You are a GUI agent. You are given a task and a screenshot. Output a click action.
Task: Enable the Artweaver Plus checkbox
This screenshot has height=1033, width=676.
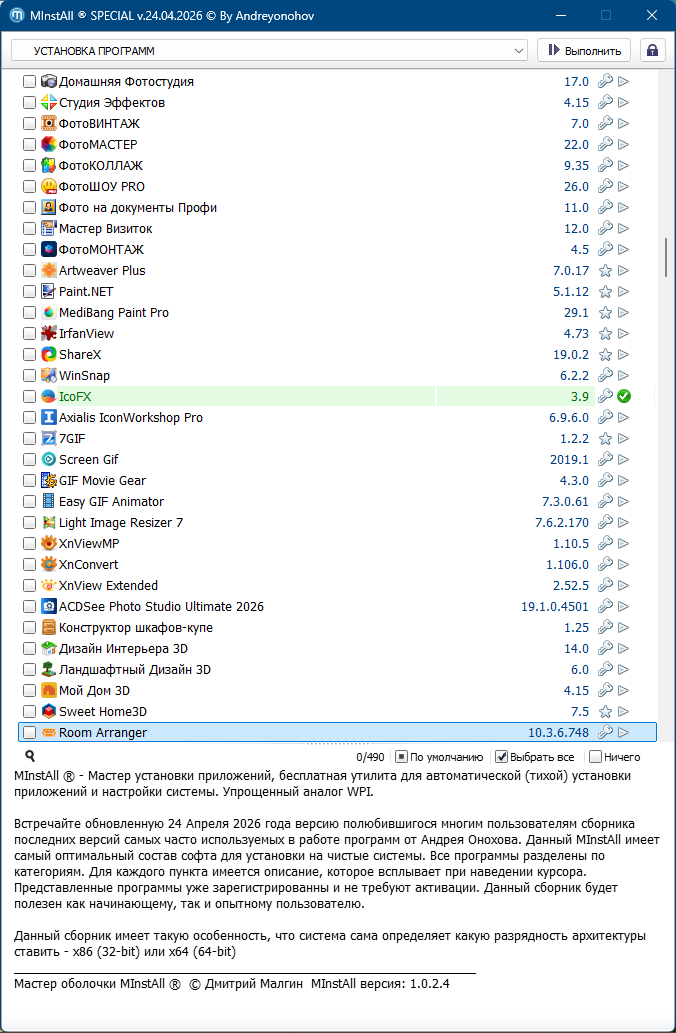29,271
